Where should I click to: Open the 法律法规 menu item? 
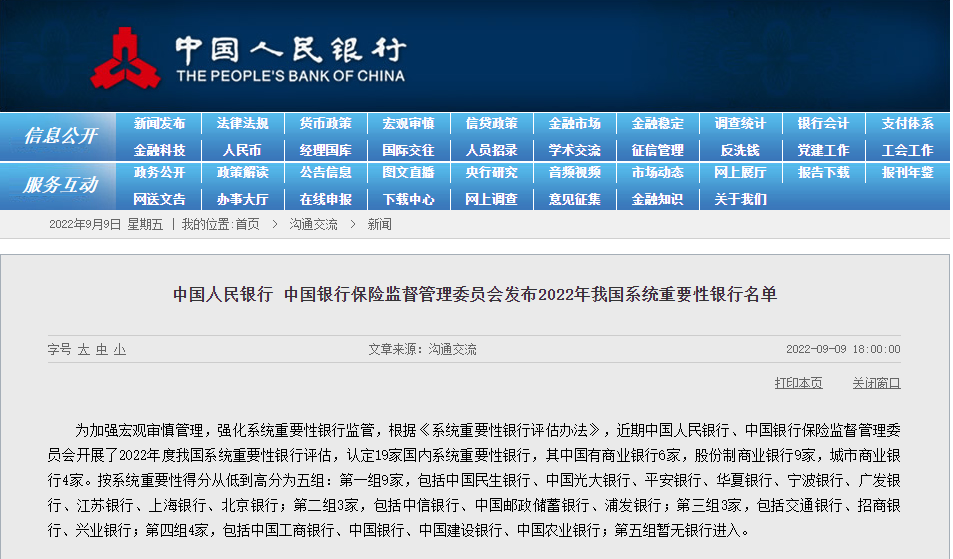243,123
